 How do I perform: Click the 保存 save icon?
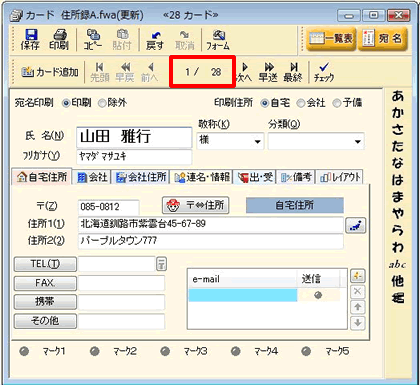tap(30, 39)
